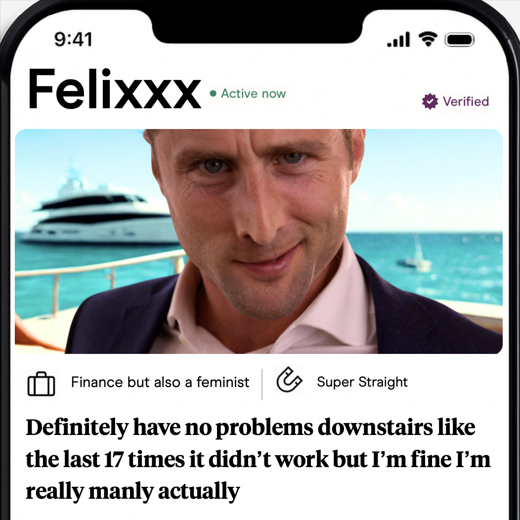The height and width of the screenshot is (520, 520).
Task: Tap the Wi-Fi status icon
Action: (428, 39)
